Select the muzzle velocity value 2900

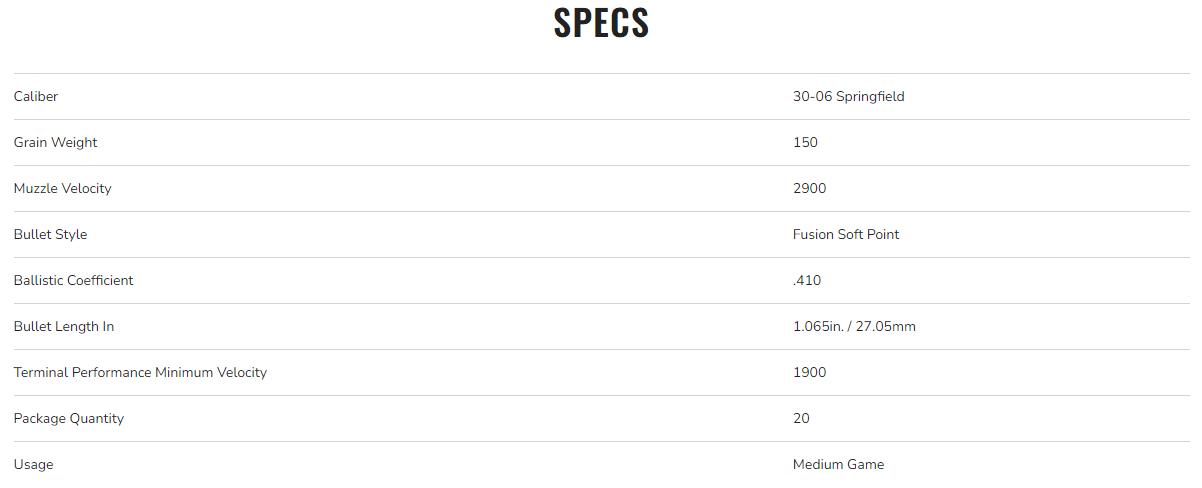pyautogui.click(x=809, y=189)
